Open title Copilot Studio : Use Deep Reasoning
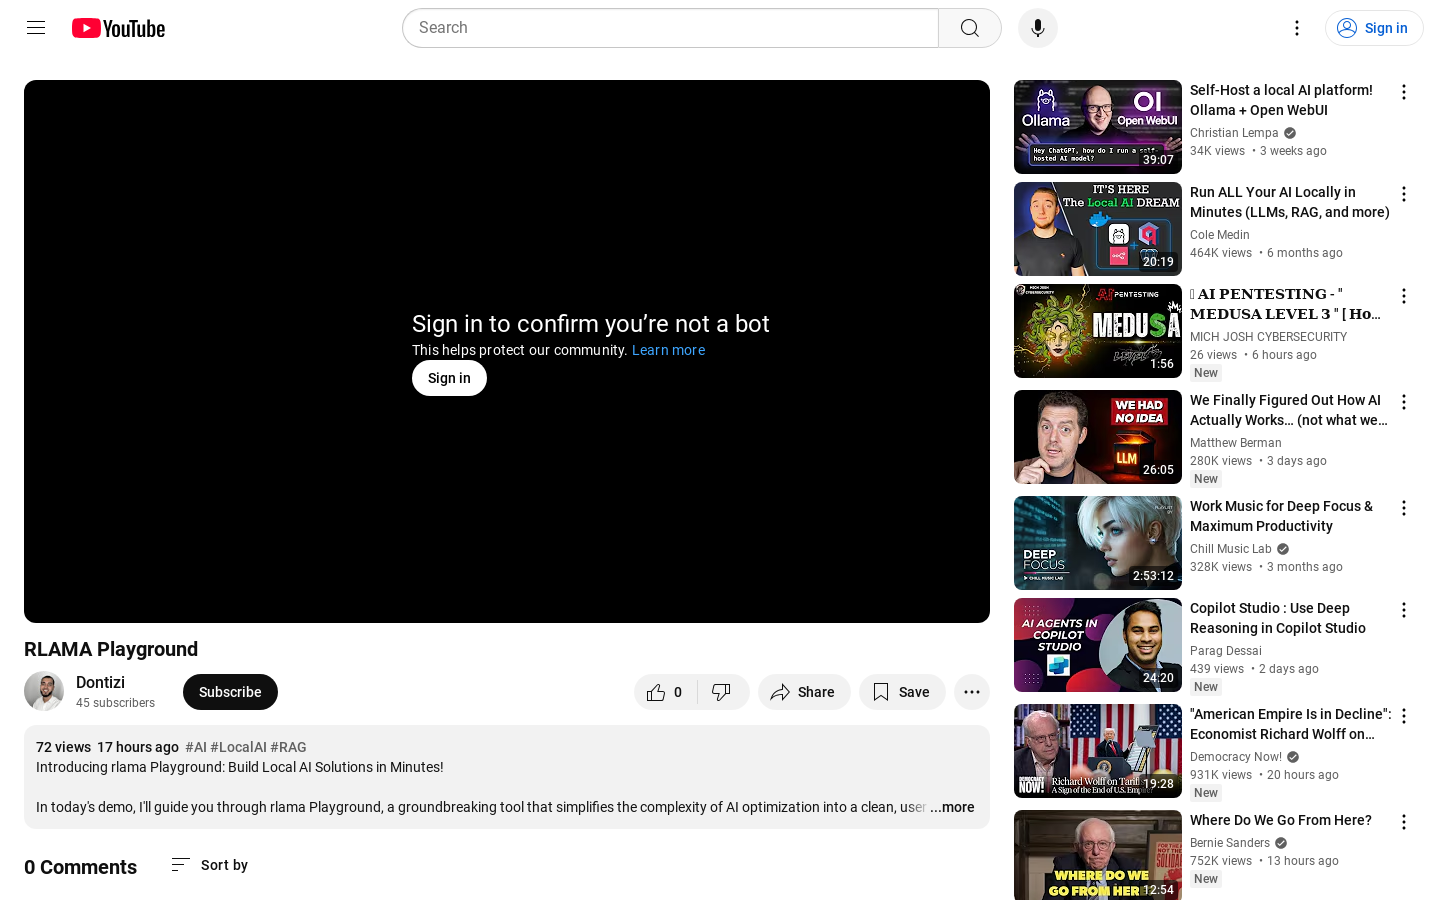This screenshot has width=1440, height=900. click(1278, 618)
